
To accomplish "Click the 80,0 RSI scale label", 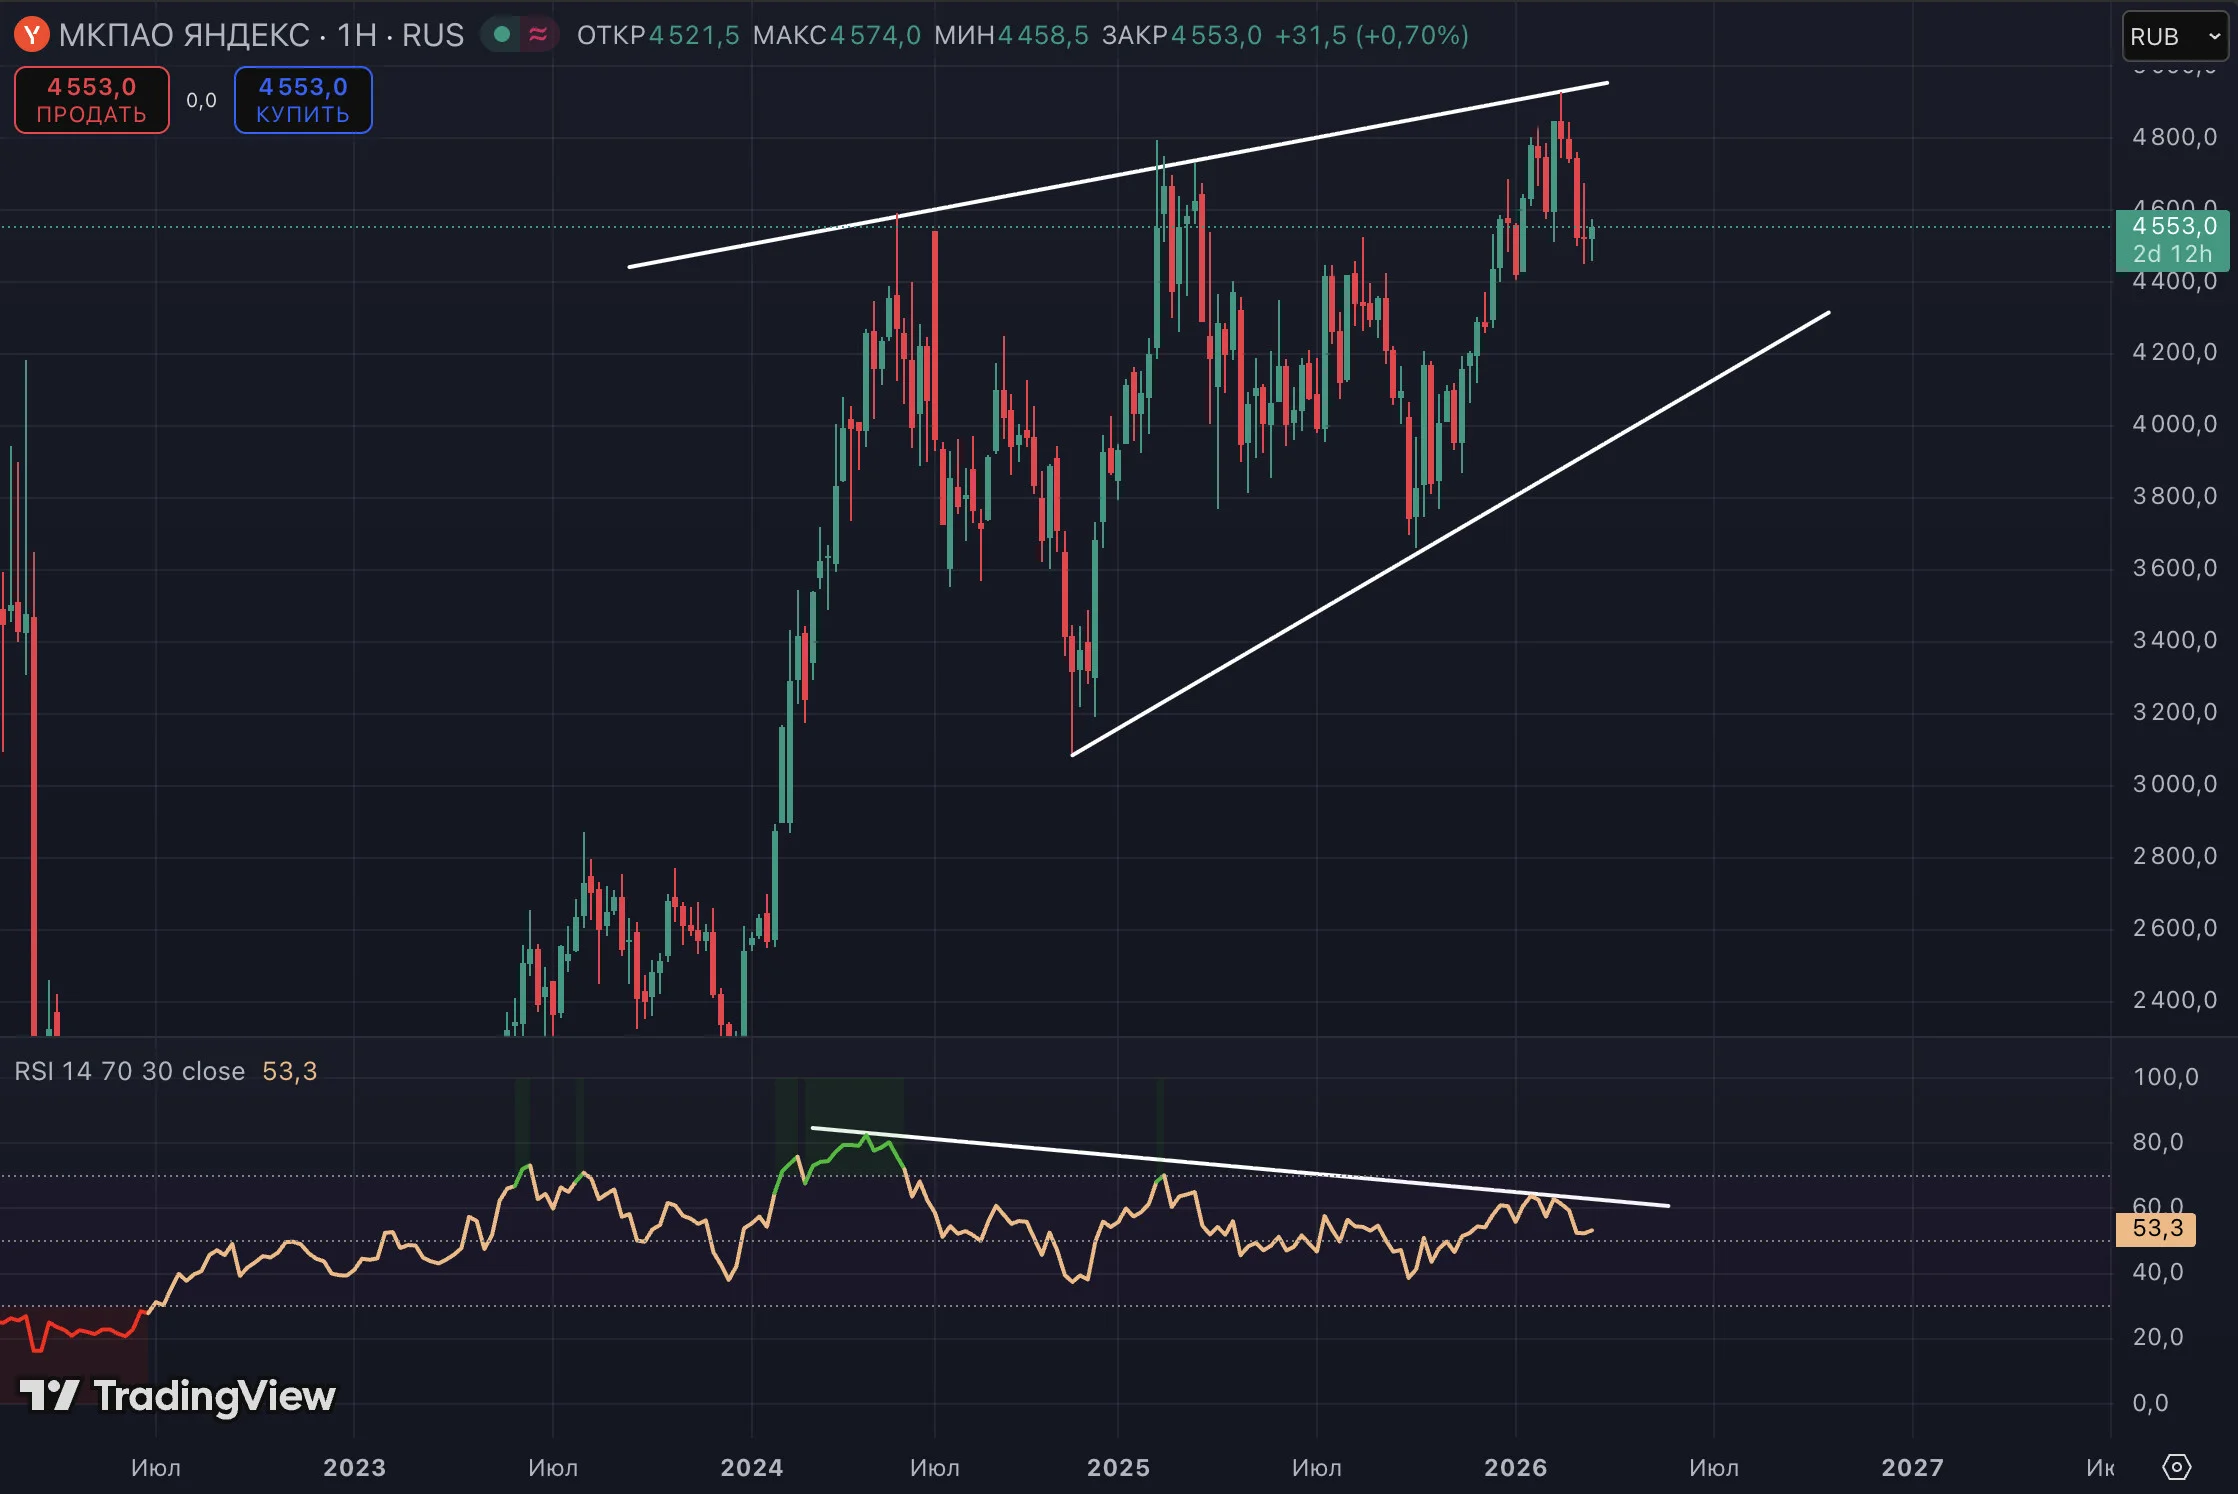I will click(x=2157, y=1142).
